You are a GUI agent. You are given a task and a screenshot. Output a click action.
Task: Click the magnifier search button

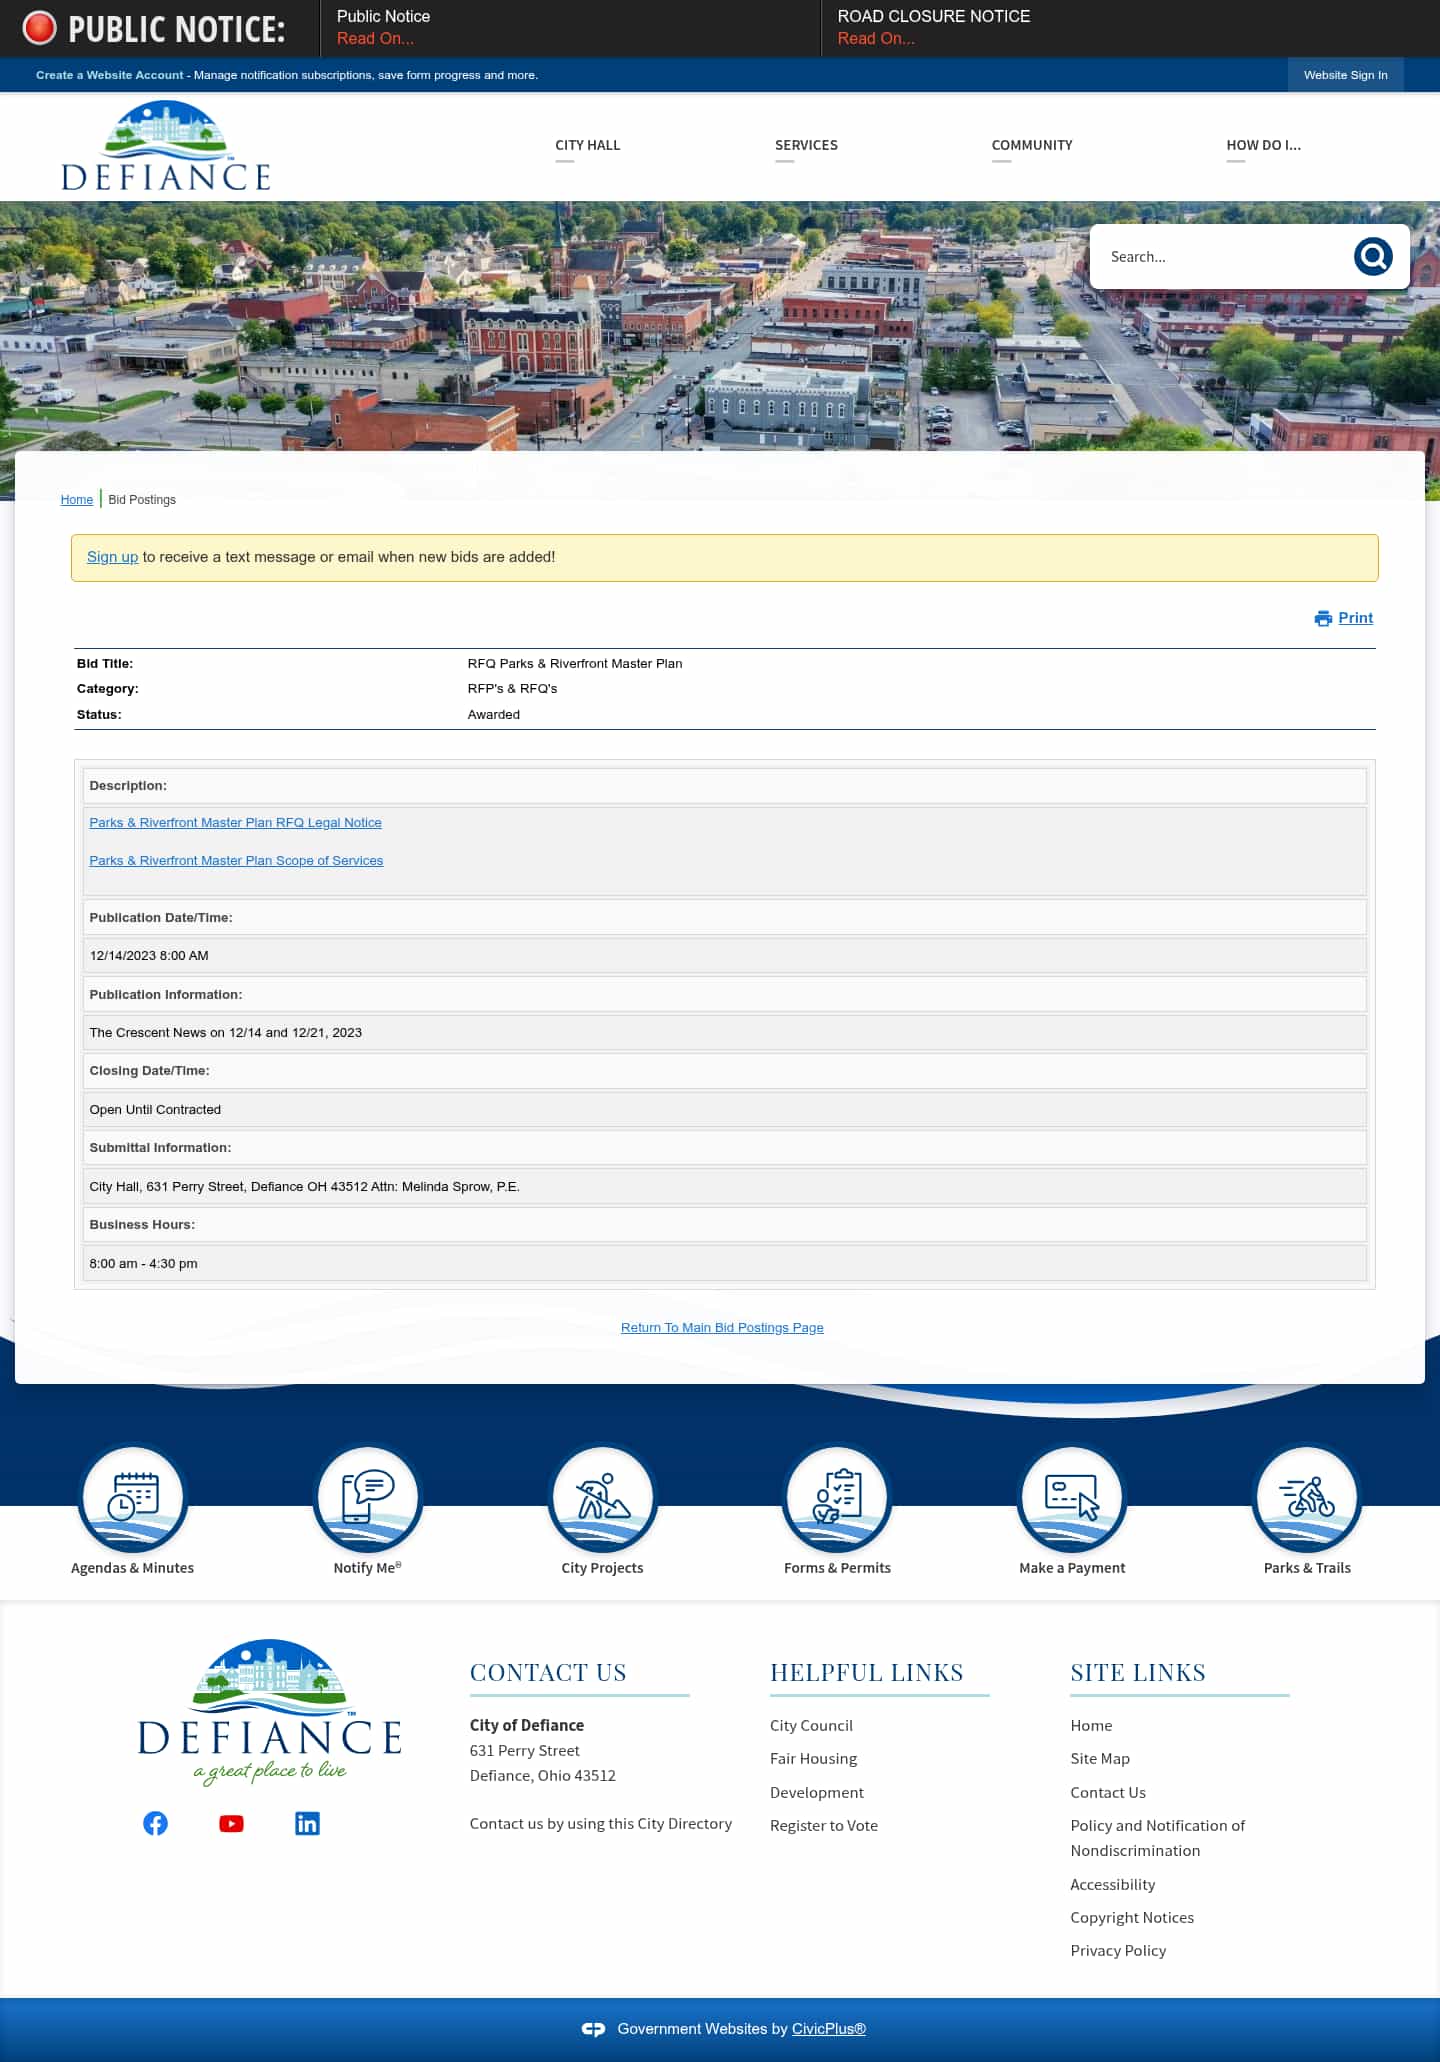1373,257
